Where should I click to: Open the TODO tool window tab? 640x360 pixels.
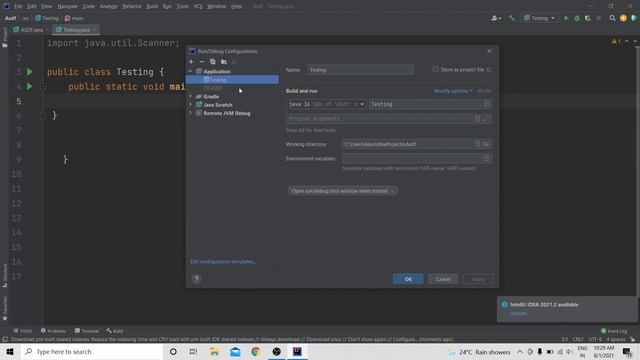[x=22, y=331]
